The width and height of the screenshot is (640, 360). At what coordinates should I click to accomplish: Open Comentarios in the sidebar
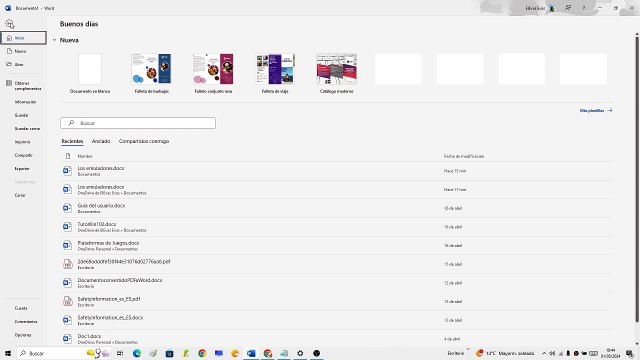tap(26, 322)
